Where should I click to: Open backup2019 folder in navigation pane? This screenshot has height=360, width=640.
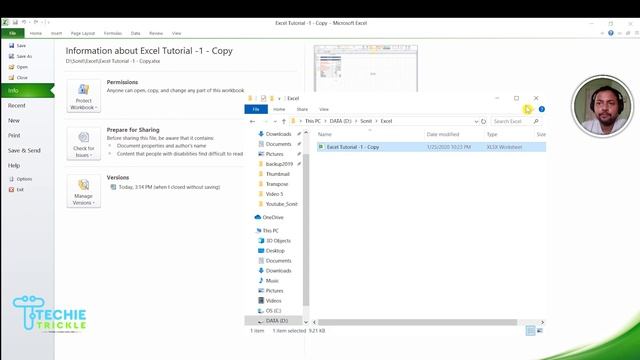pyautogui.click(x=279, y=164)
